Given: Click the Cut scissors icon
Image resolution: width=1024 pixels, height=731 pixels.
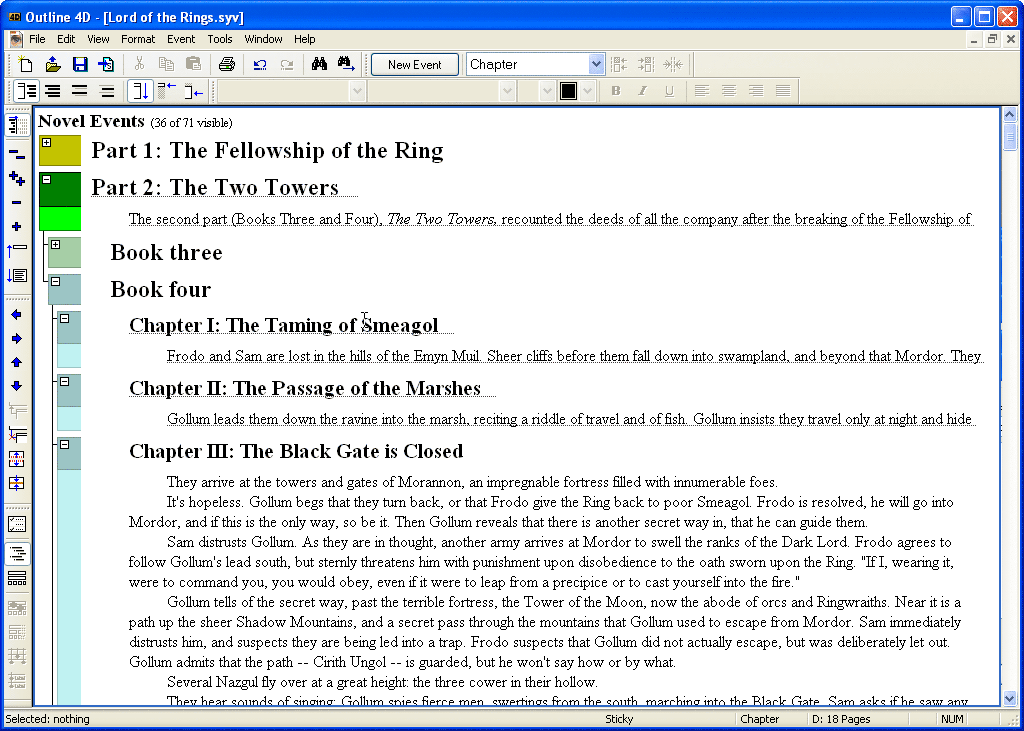Looking at the screenshot, I should pos(138,64).
